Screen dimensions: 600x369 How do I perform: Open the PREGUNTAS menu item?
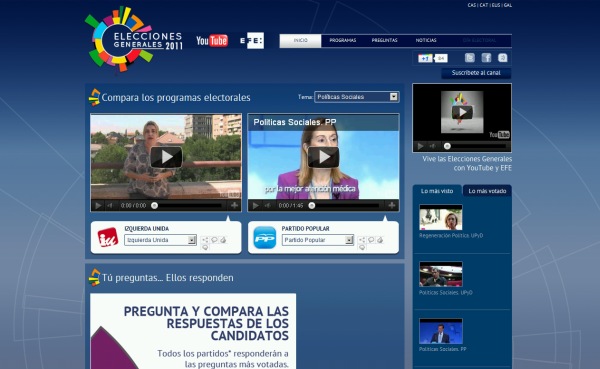pos(385,41)
